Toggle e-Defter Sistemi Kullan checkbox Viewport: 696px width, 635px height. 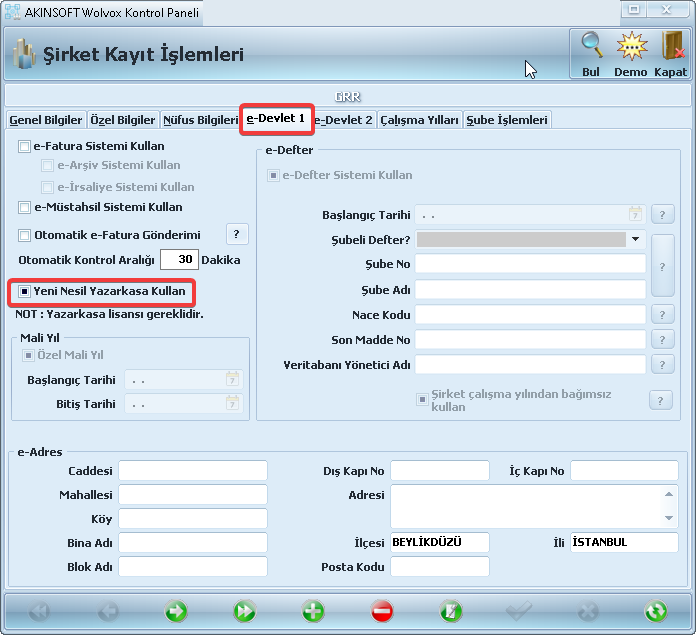pyautogui.click(x=273, y=176)
